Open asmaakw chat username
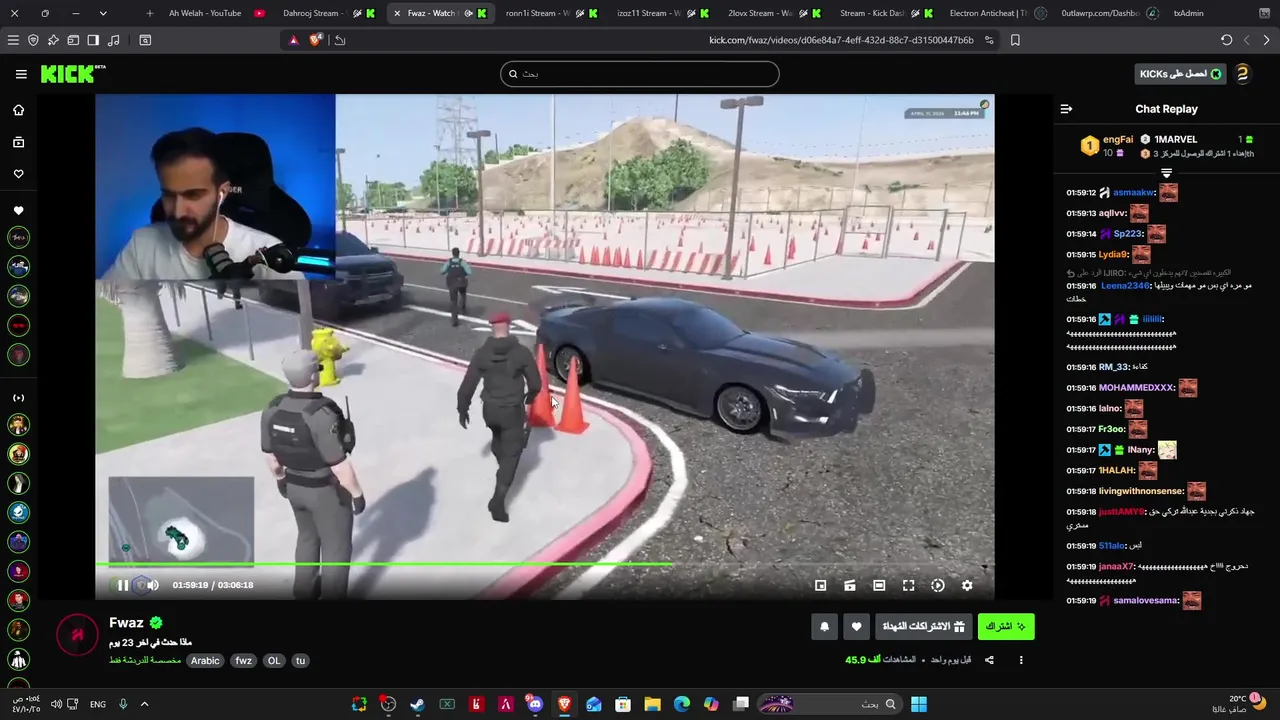Screen dimensions: 1280x720 tap(1134, 192)
